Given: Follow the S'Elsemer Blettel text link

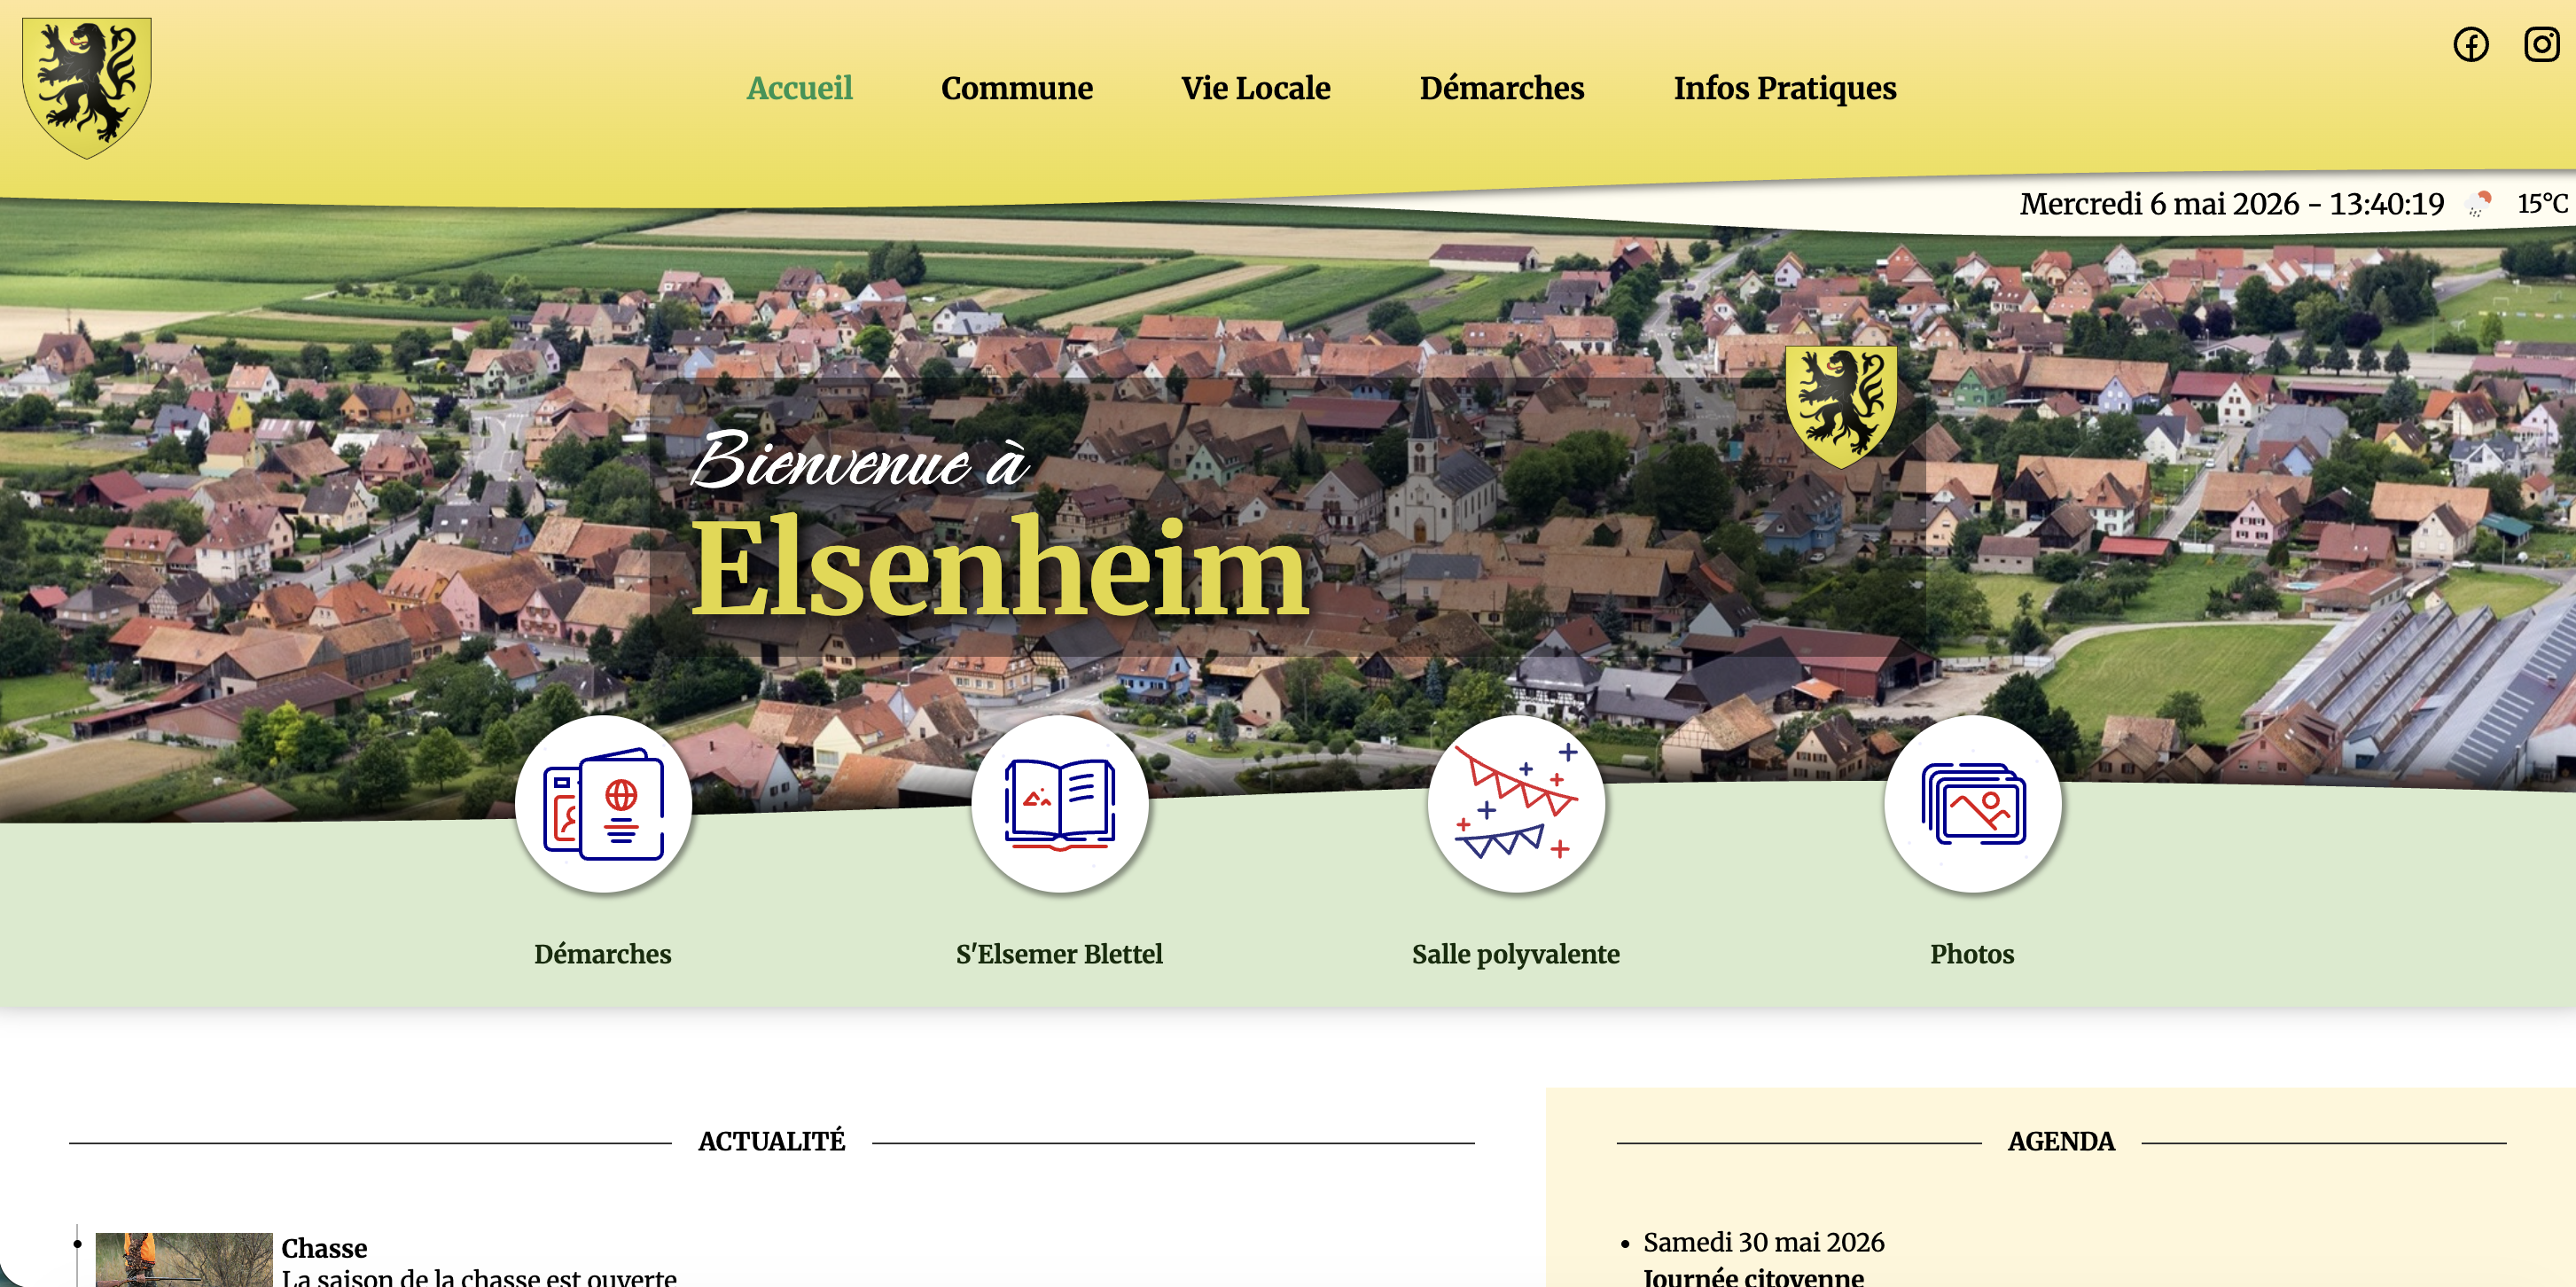Looking at the screenshot, I should coord(1059,954).
